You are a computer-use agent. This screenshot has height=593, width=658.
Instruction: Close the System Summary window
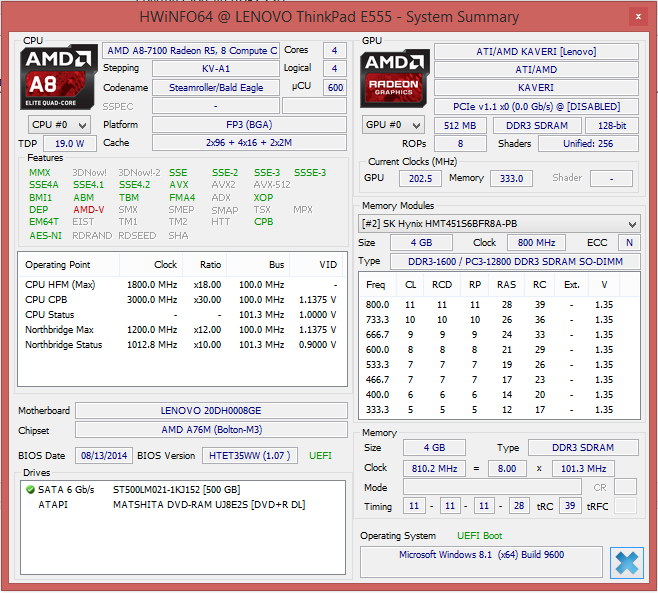638,16
